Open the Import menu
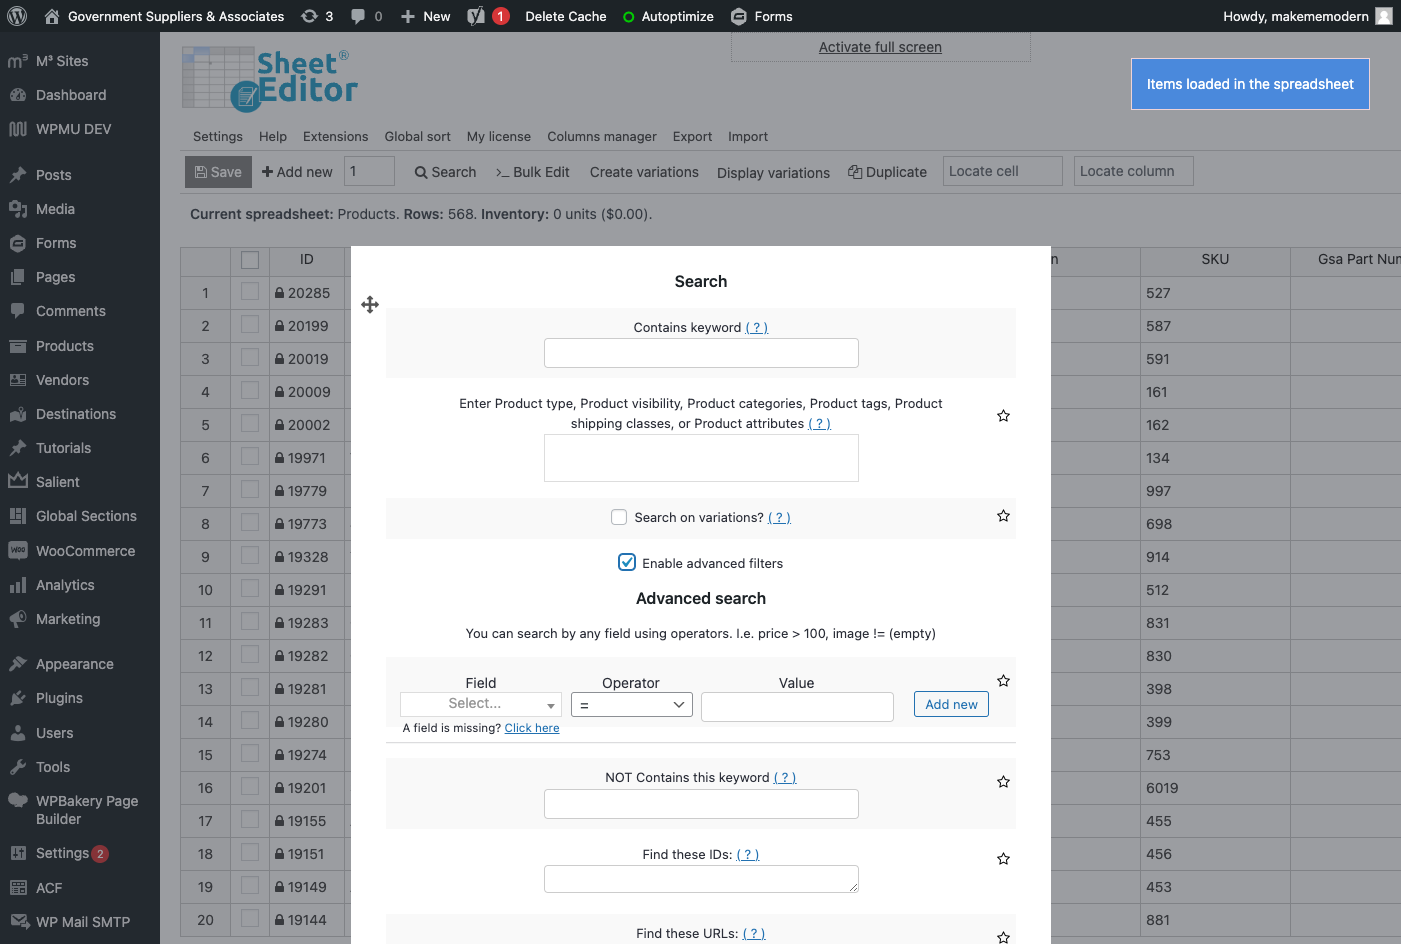 pos(748,137)
